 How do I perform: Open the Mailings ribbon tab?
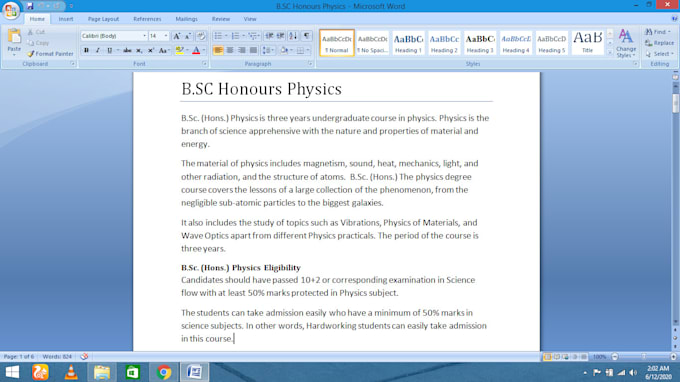click(x=186, y=19)
